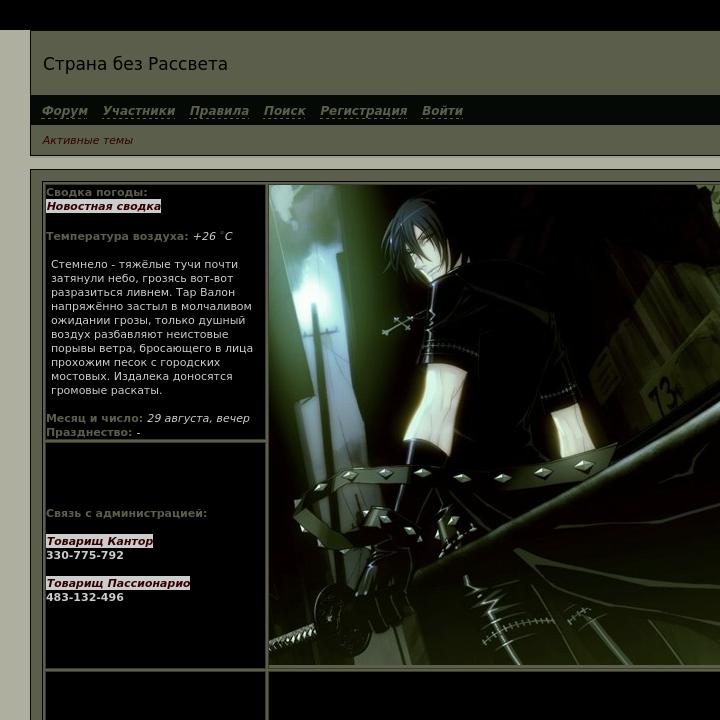Open the Поиск menu link

tap(284, 111)
